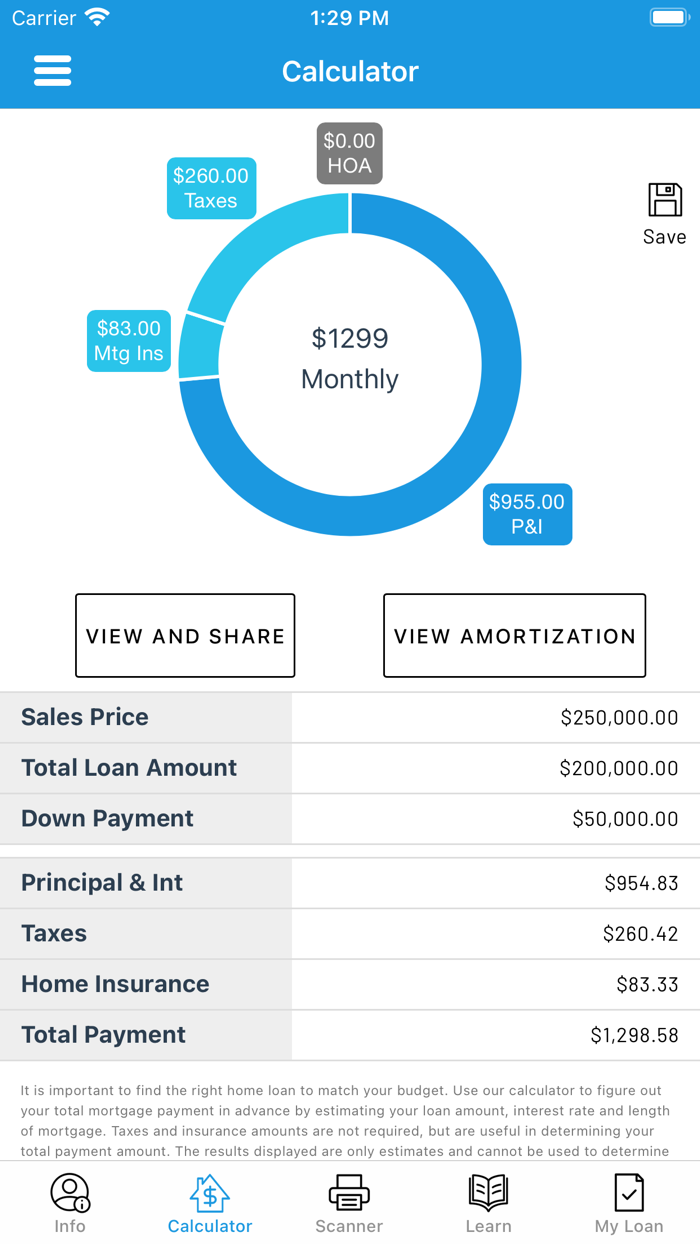Open the Learn book icon
The width and height of the screenshot is (700, 1244).
coord(488,1192)
